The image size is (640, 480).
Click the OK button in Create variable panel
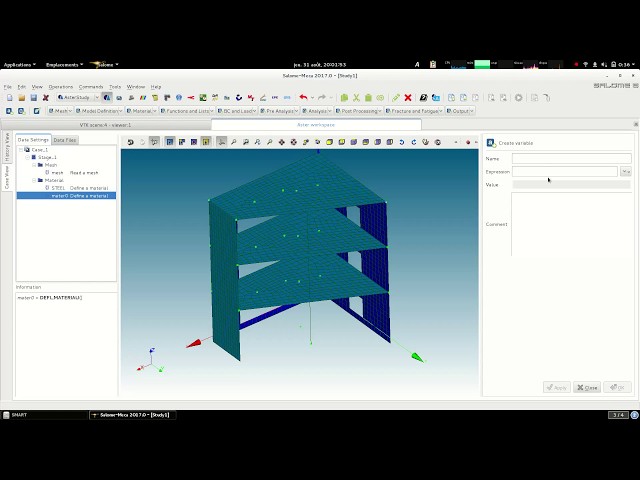[618, 387]
